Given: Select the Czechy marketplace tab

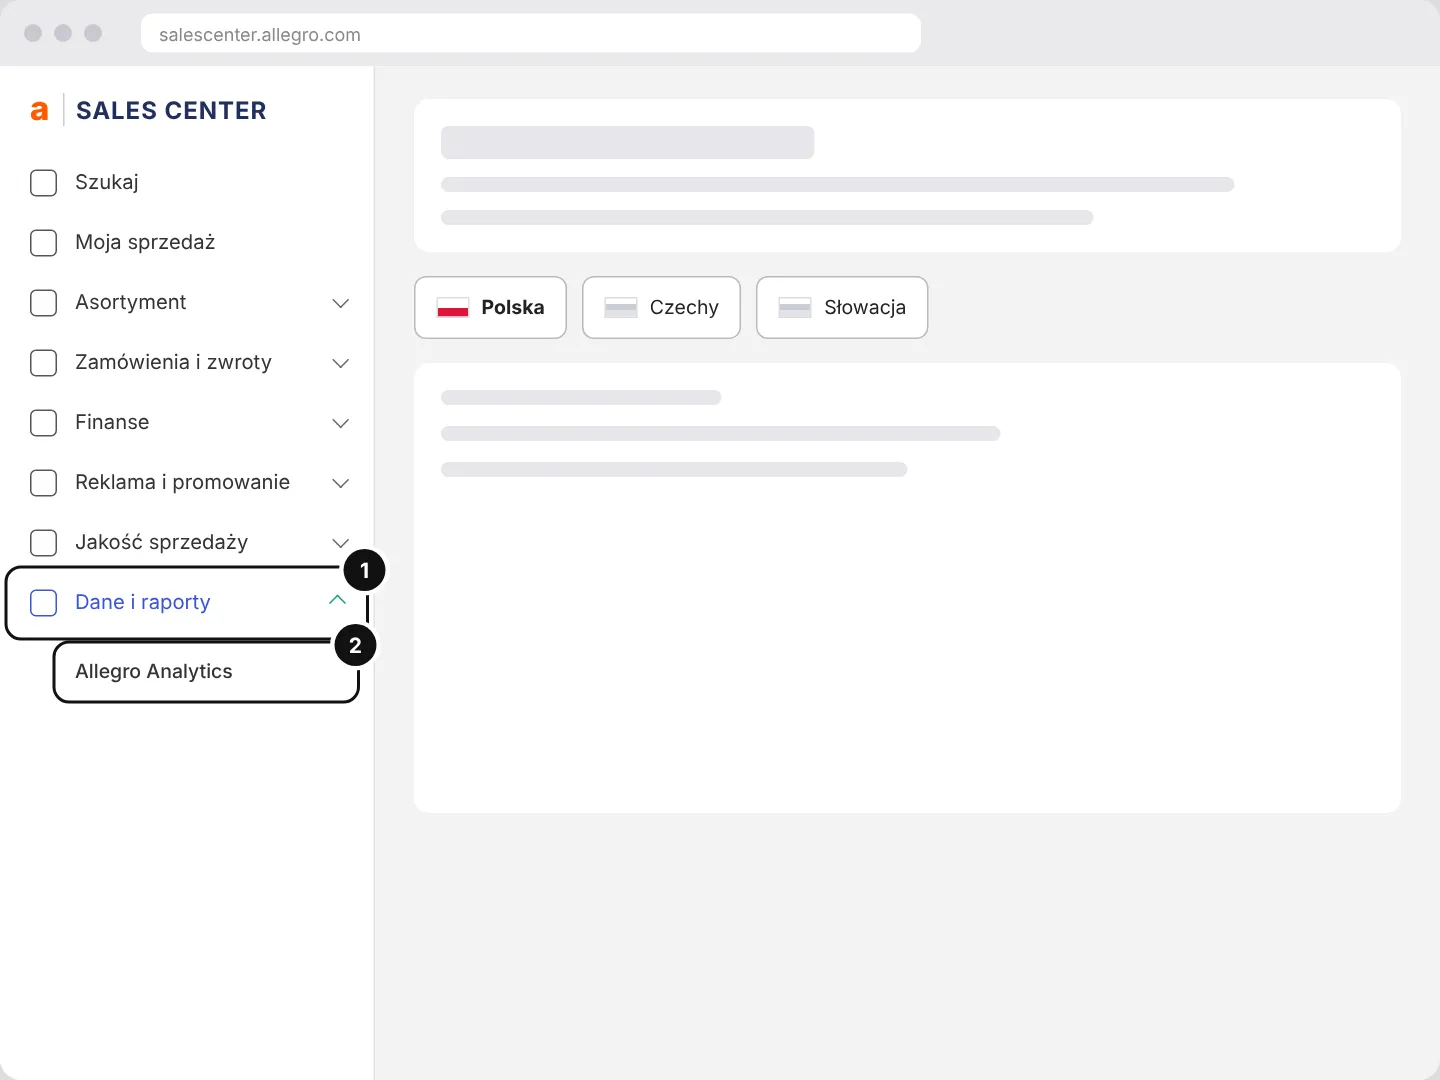Looking at the screenshot, I should [x=661, y=307].
